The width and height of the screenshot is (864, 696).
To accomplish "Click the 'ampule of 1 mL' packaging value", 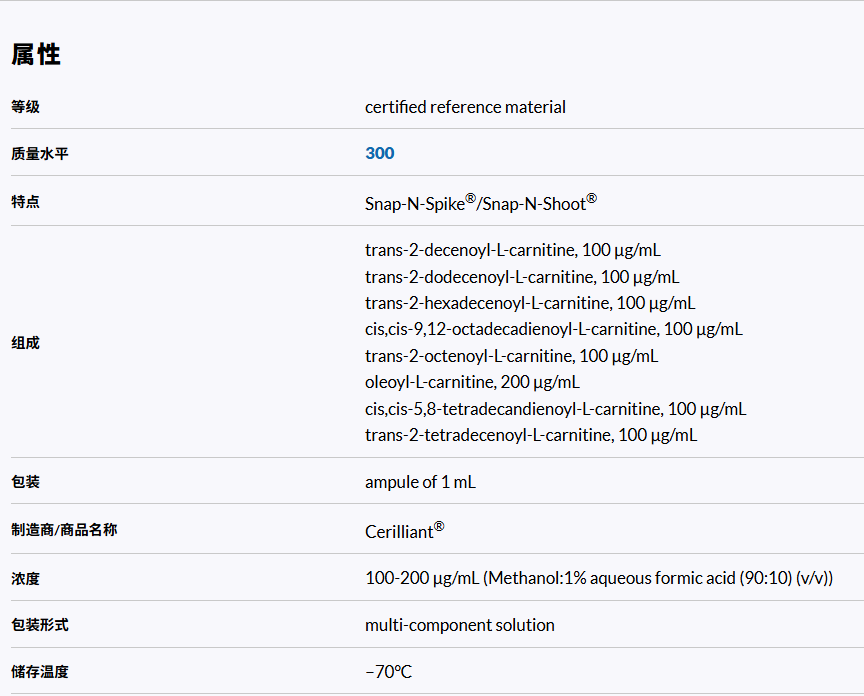I will coord(420,482).
